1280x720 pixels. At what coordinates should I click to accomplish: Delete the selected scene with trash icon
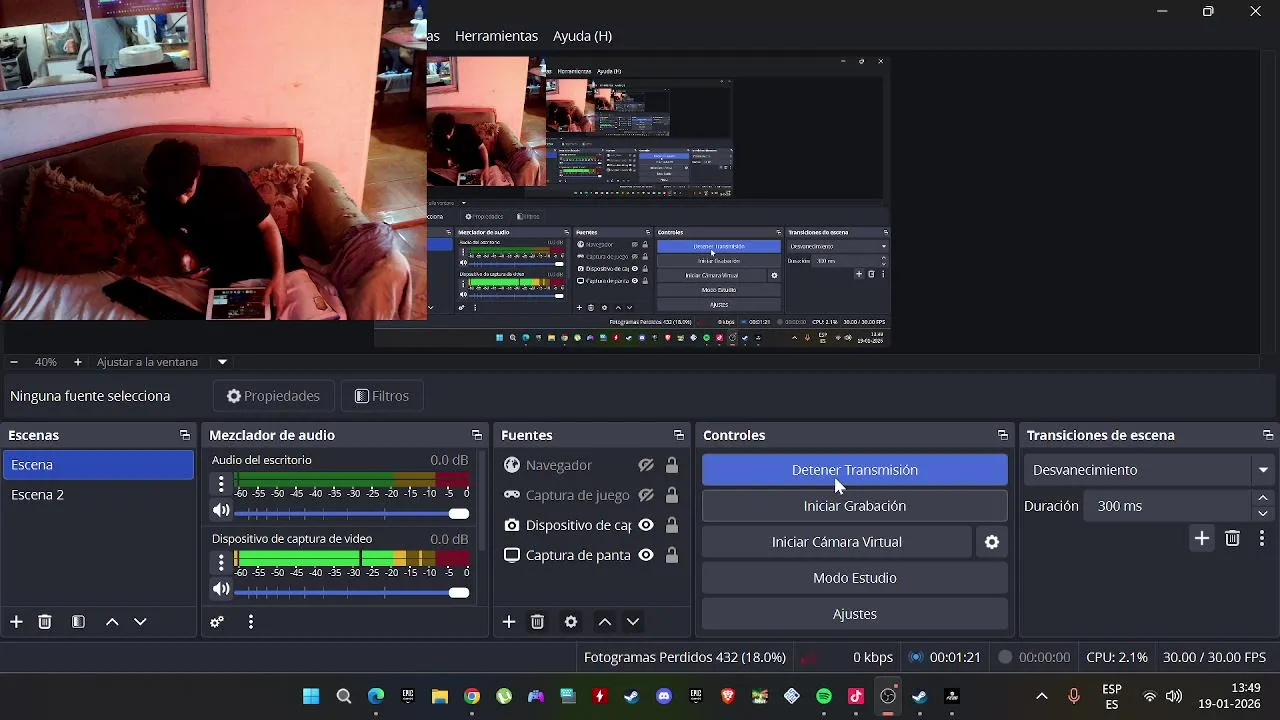(x=44, y=622)
